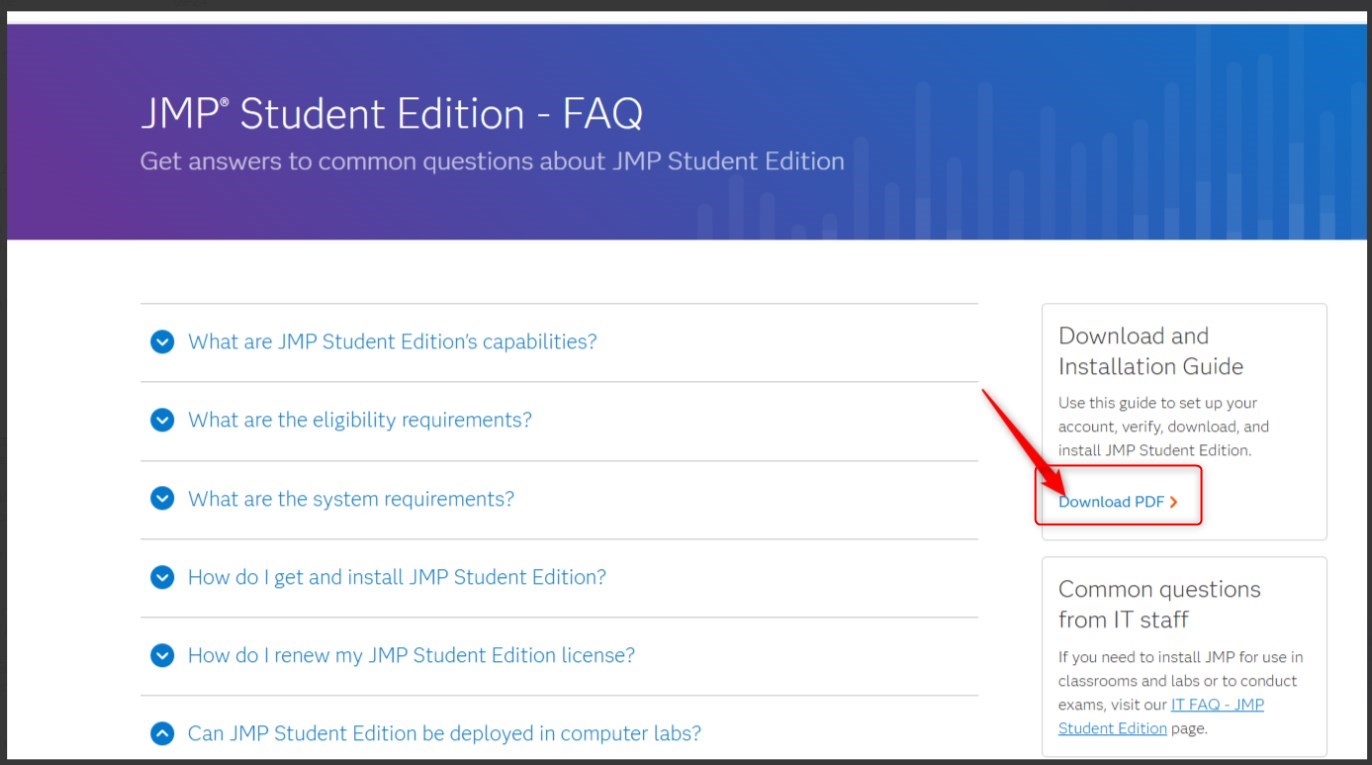Click the chevron icon beside JMP Student Edition's capabilities
Screen dimensions: 1372x765
click(162, 342)
